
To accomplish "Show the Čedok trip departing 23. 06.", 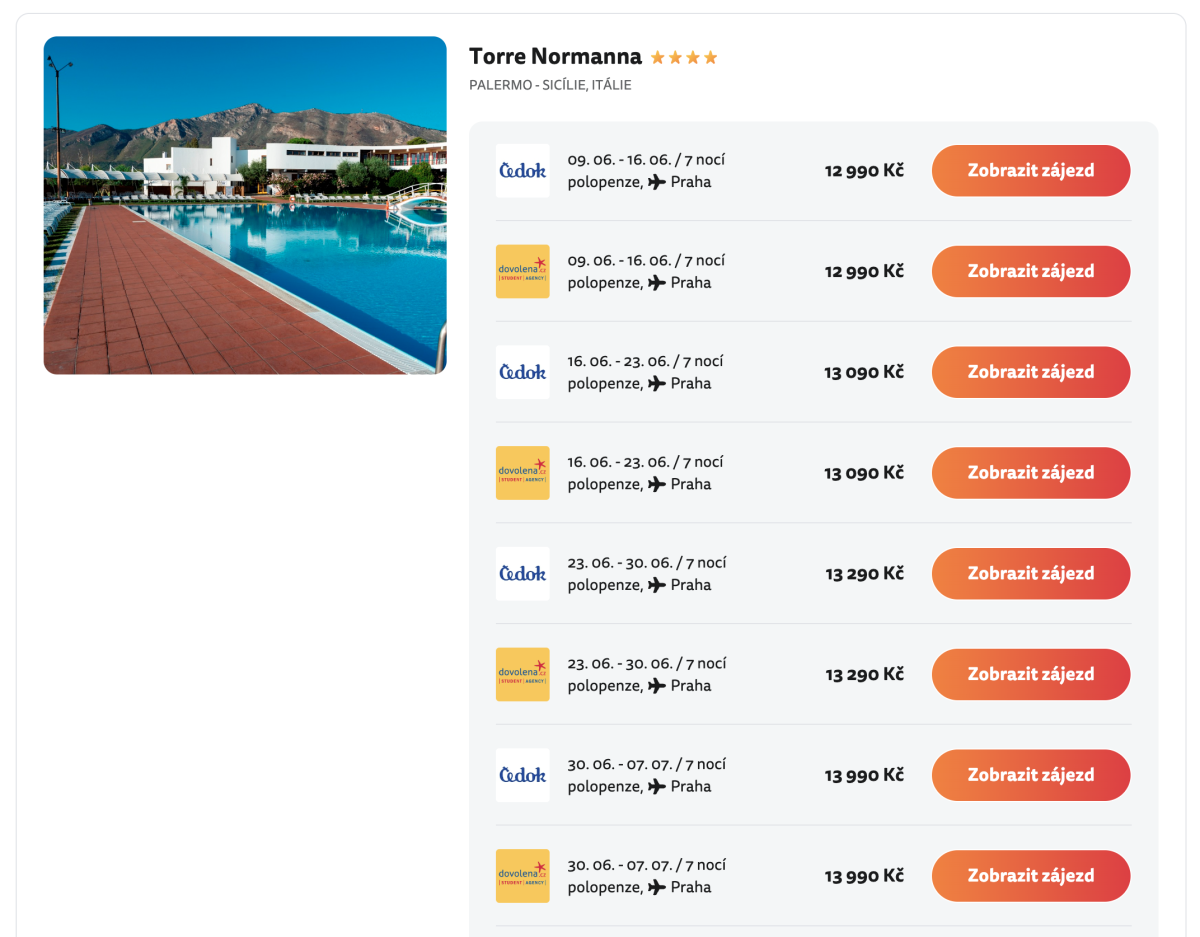I will point(1030,574).
